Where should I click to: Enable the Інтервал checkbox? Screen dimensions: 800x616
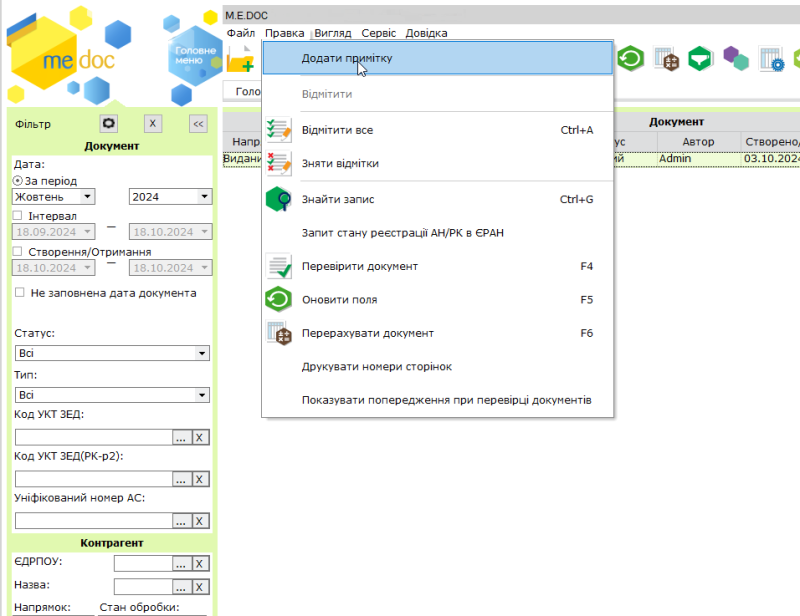(17, 215)
